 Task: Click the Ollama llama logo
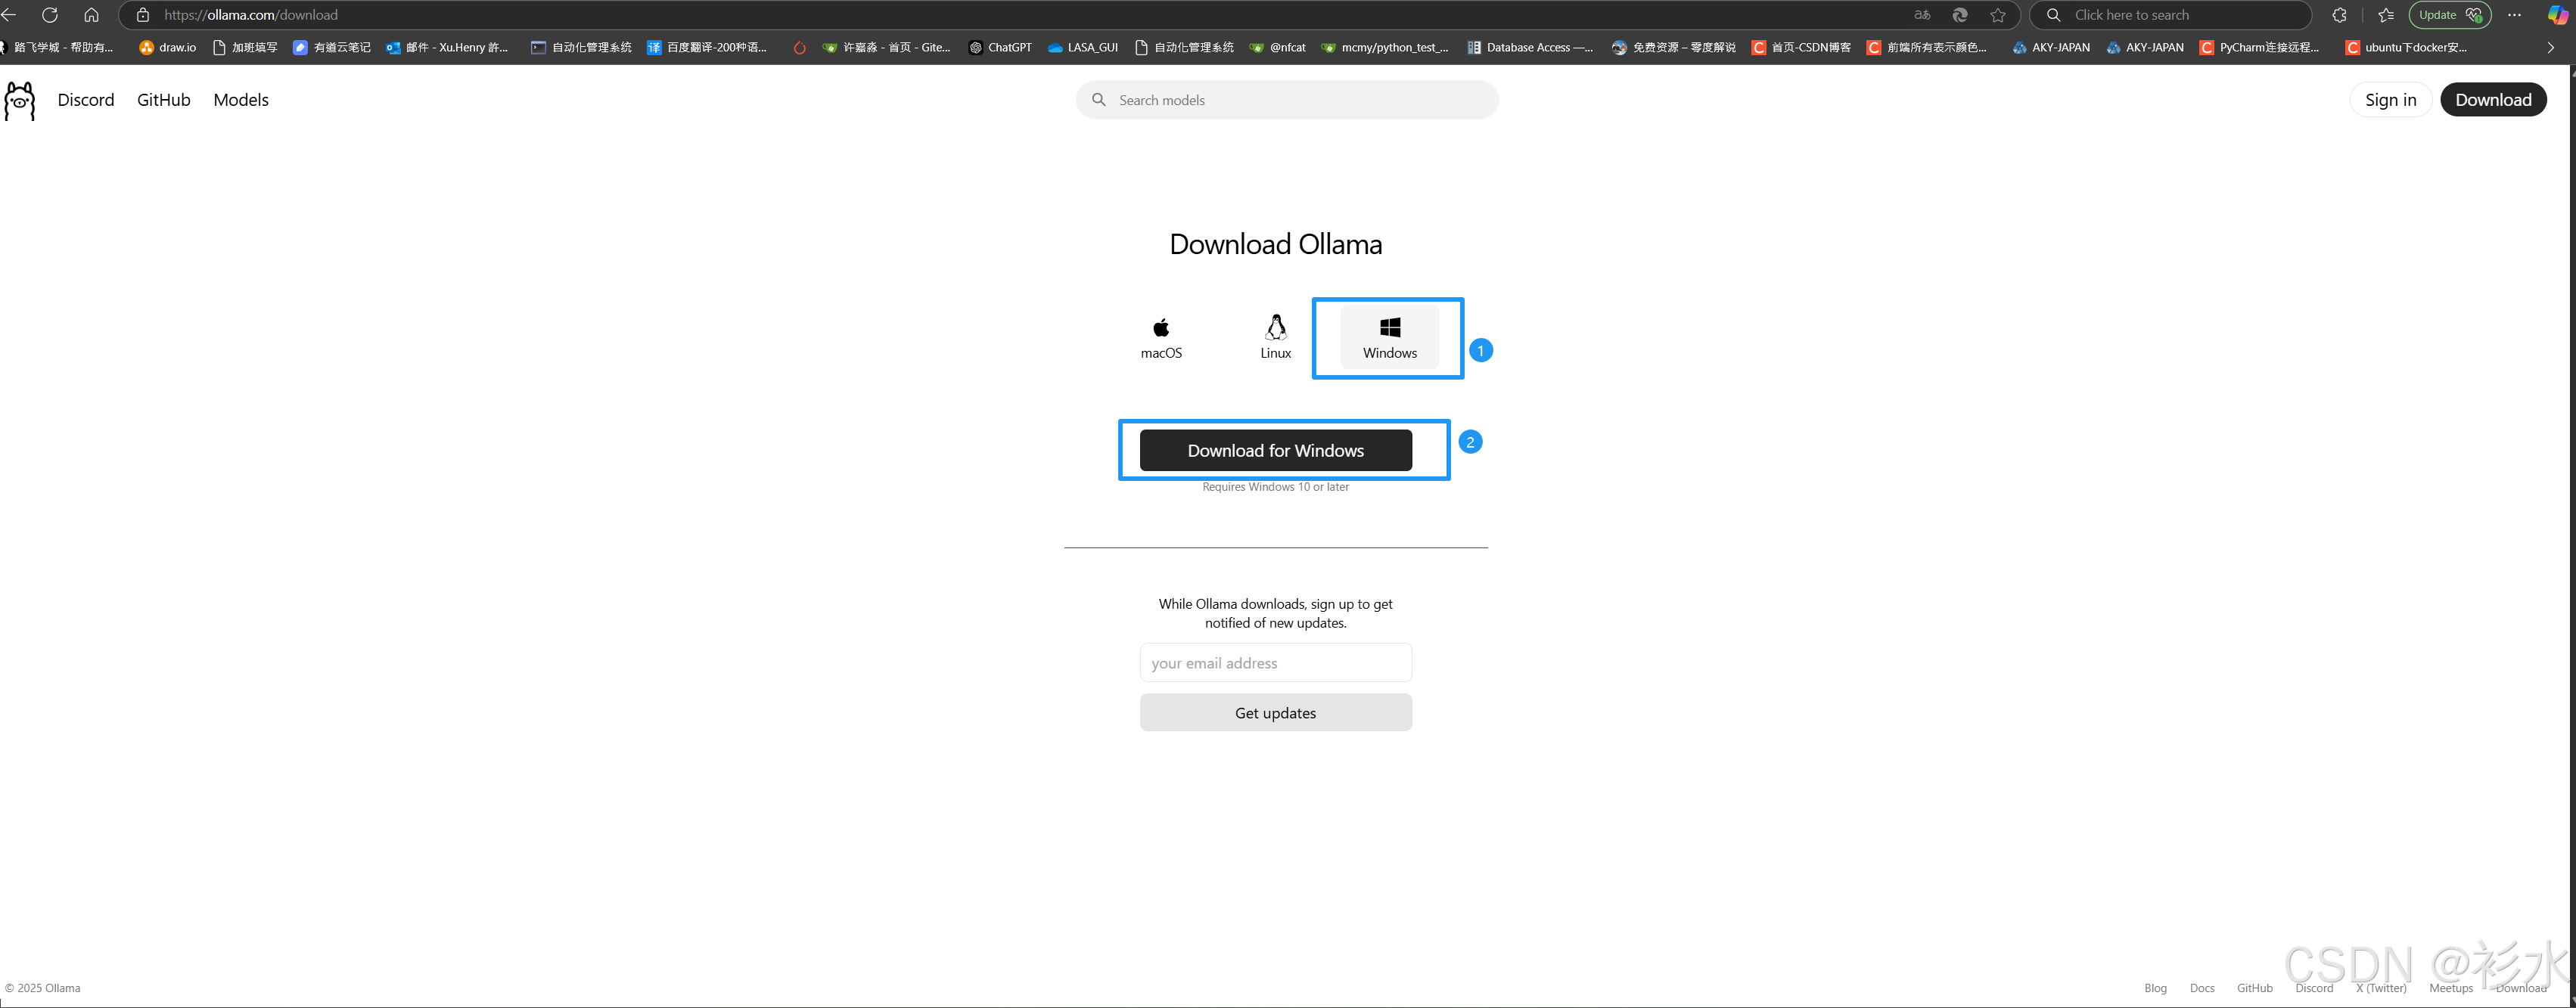(x=20, y=101)
